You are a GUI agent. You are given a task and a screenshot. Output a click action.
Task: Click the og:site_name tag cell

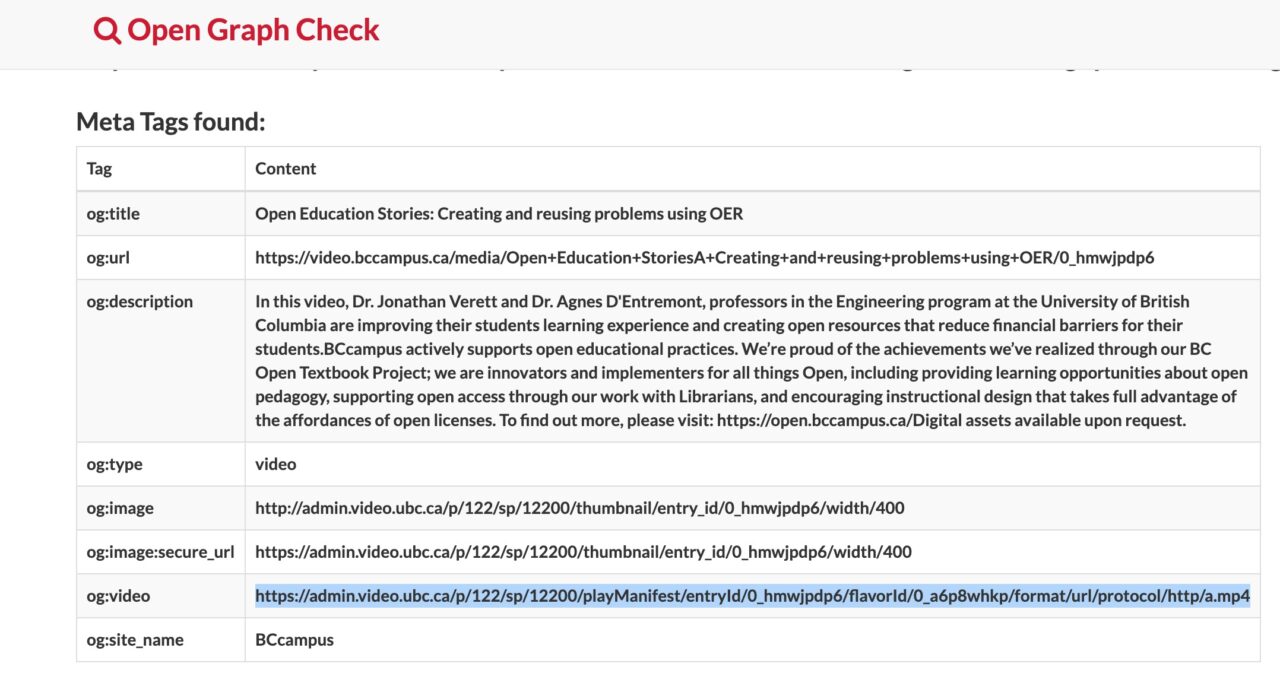click(x=161, y=640)
